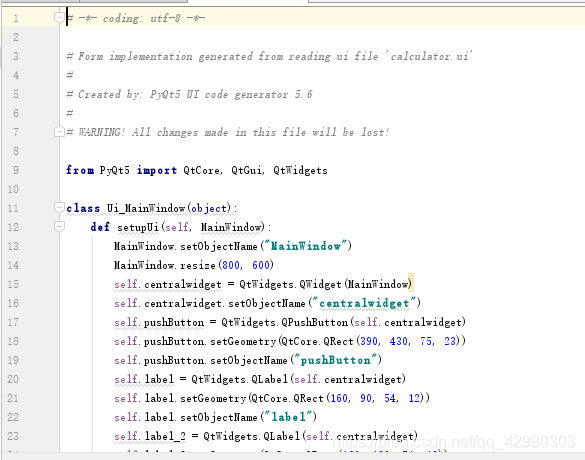Collapse the comment block fold on line 1

(59, 17)
